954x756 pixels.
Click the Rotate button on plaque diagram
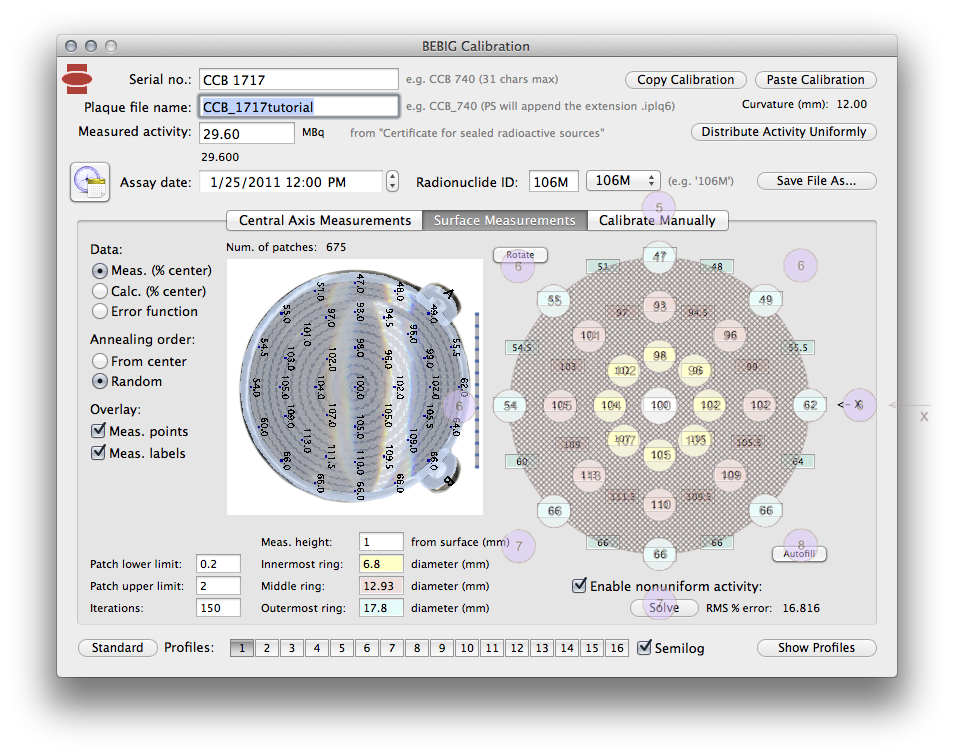tap(520, 255)
